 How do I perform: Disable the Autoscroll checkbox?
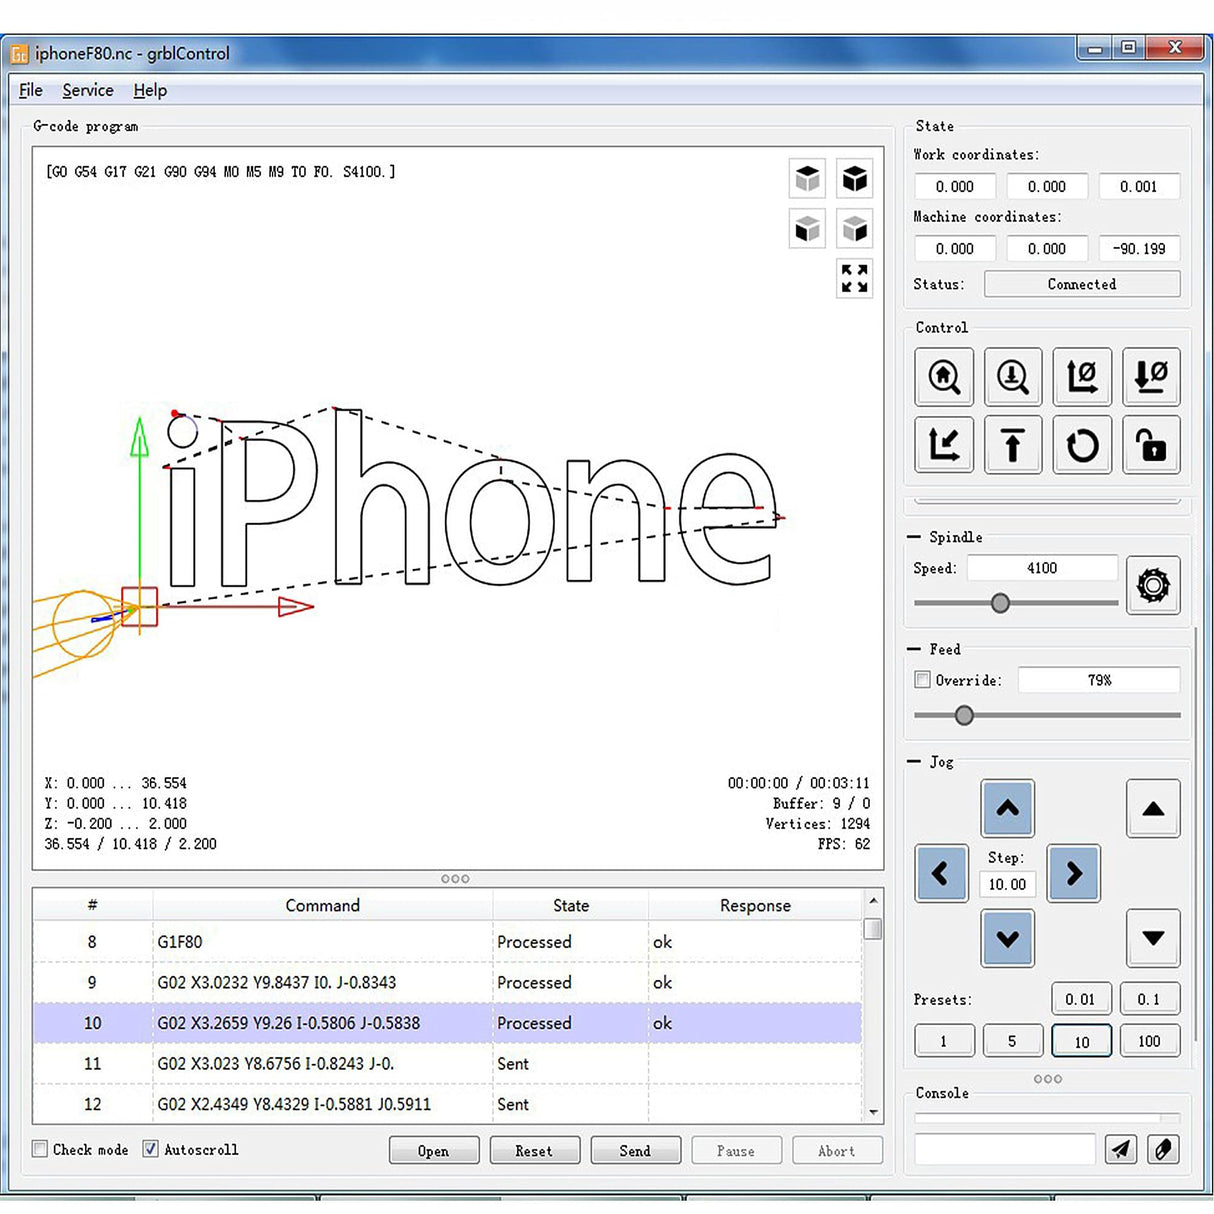click(x=151, y=1149)
